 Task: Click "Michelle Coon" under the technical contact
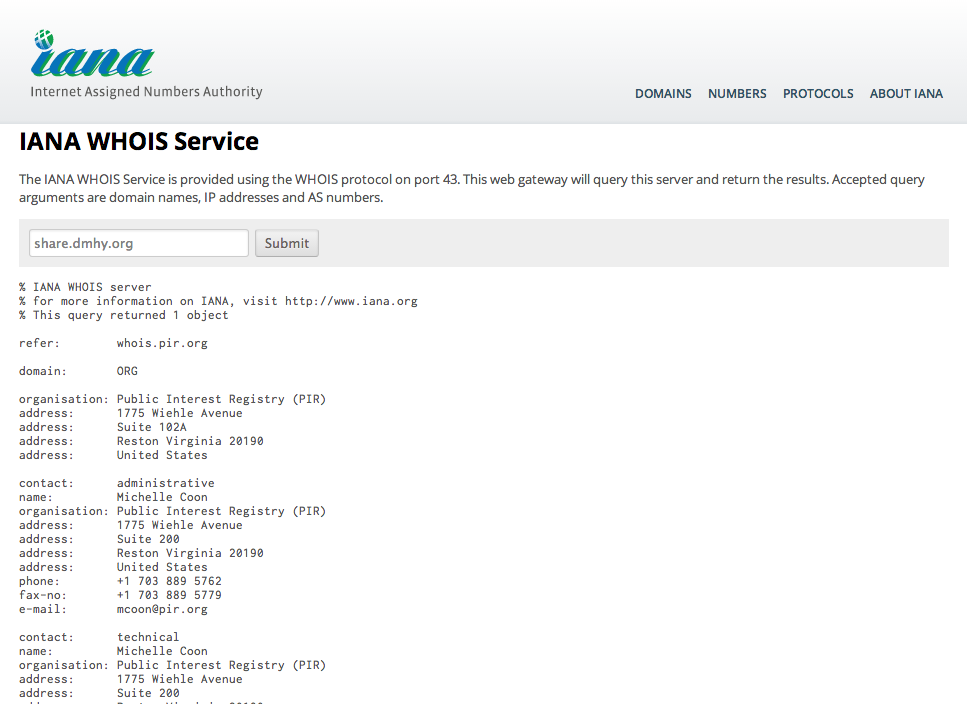pyautogui.click(x=162, y=652)
